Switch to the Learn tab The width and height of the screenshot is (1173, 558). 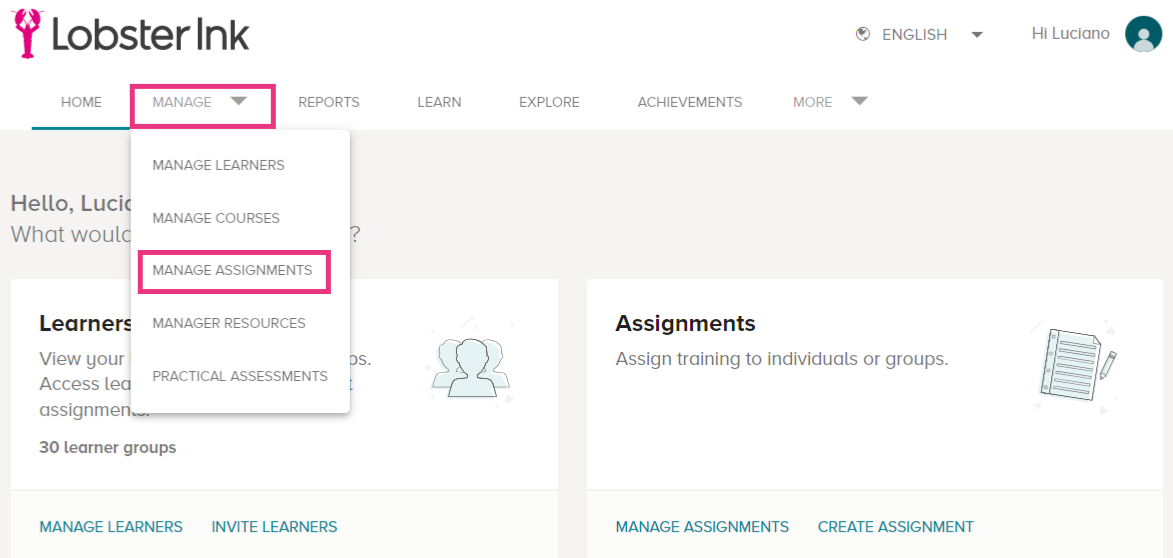point(439,102)
